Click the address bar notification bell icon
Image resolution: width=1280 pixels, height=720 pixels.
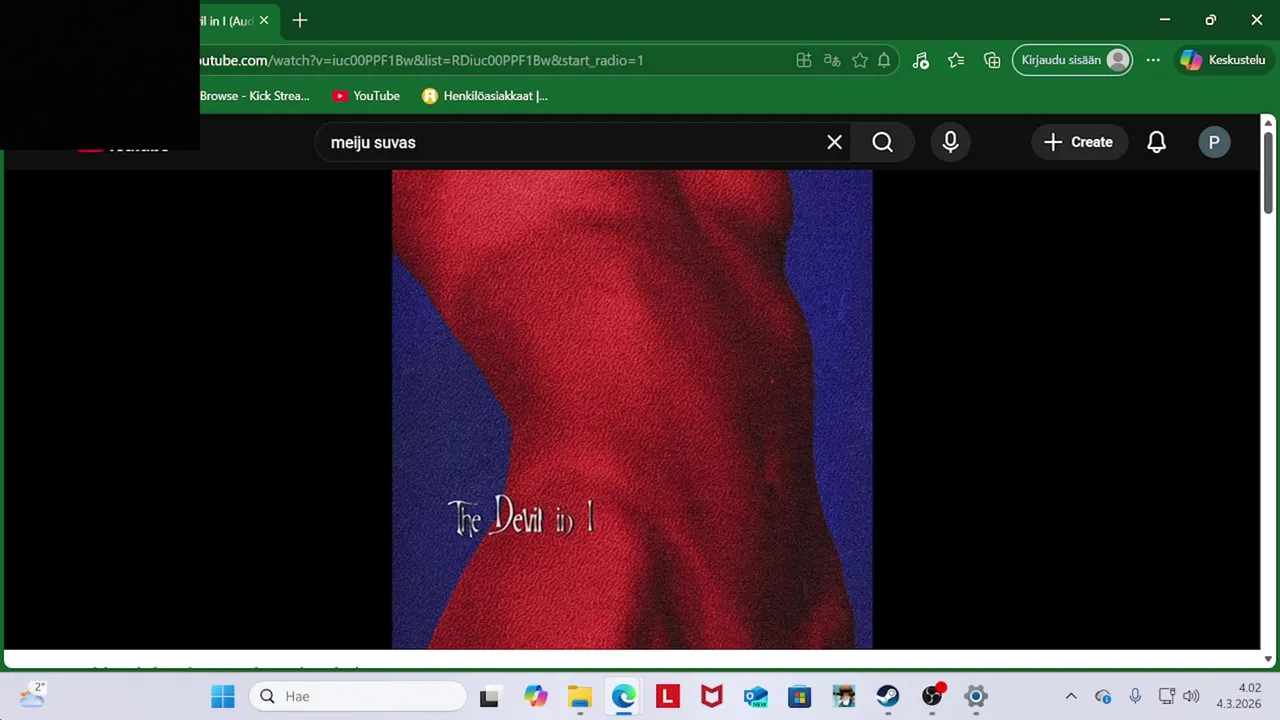884,60
